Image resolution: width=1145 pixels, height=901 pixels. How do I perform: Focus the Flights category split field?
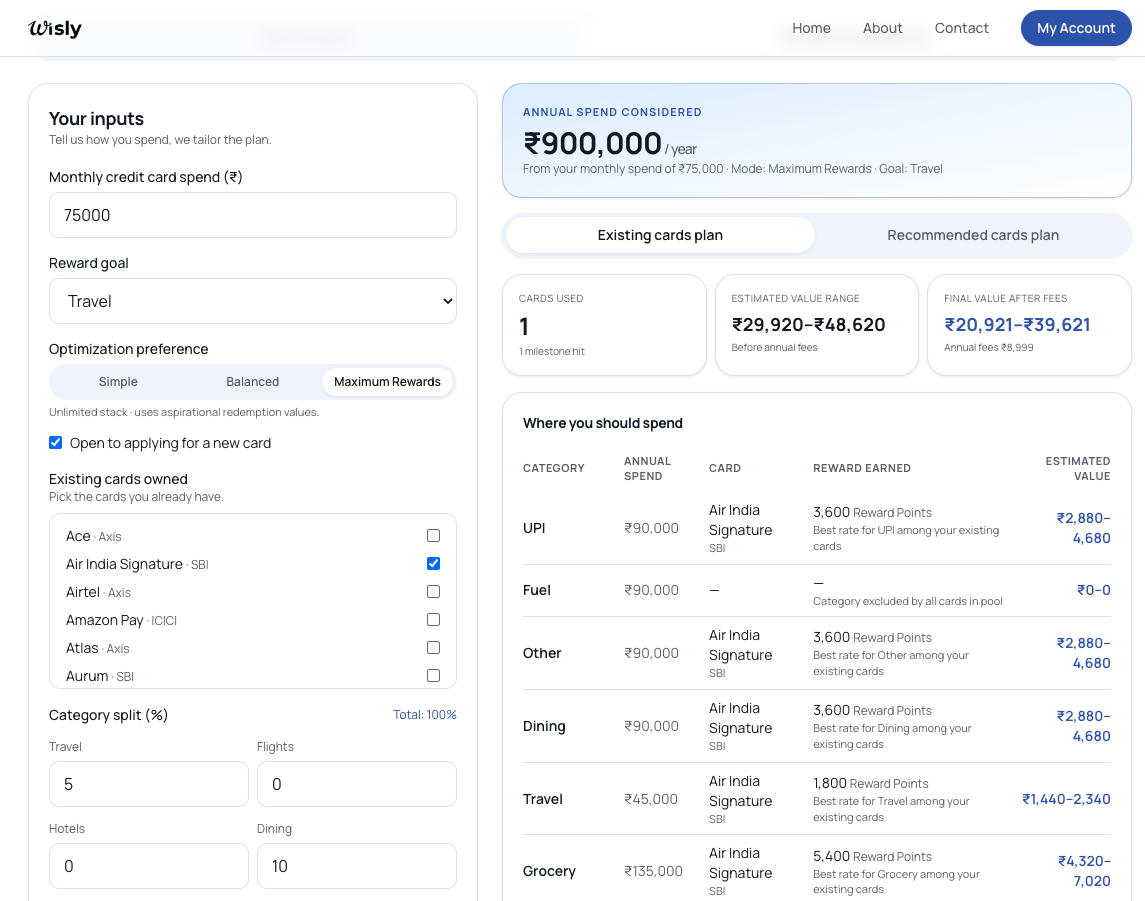coord(357,784)
